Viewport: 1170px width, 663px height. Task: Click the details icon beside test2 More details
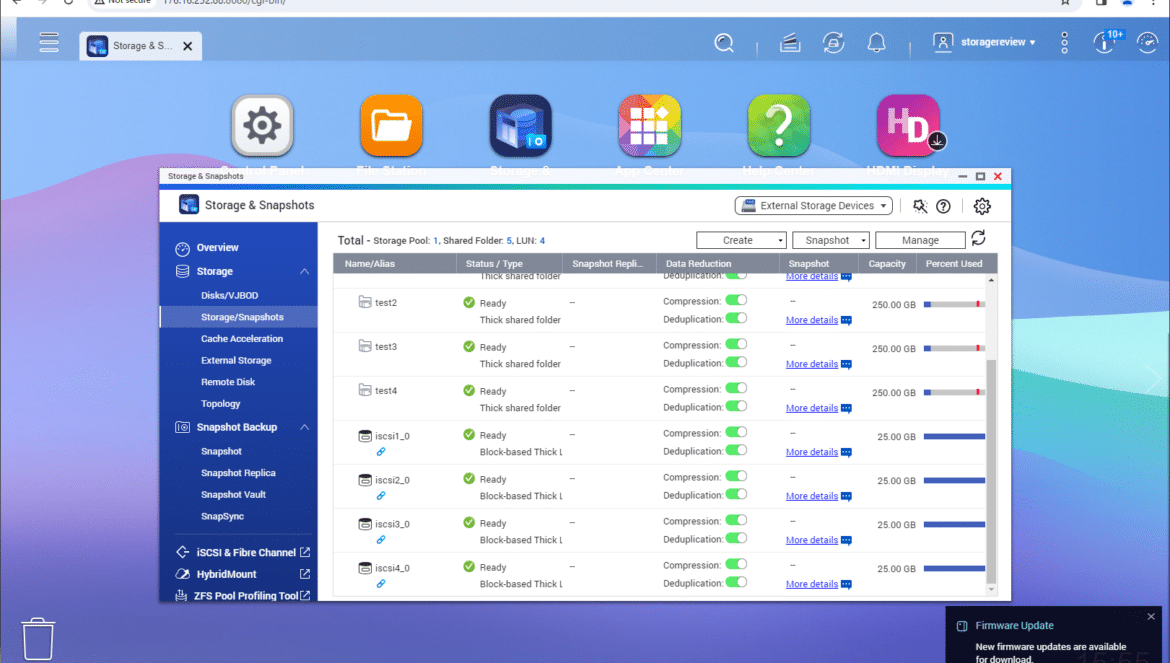[846, 321]
